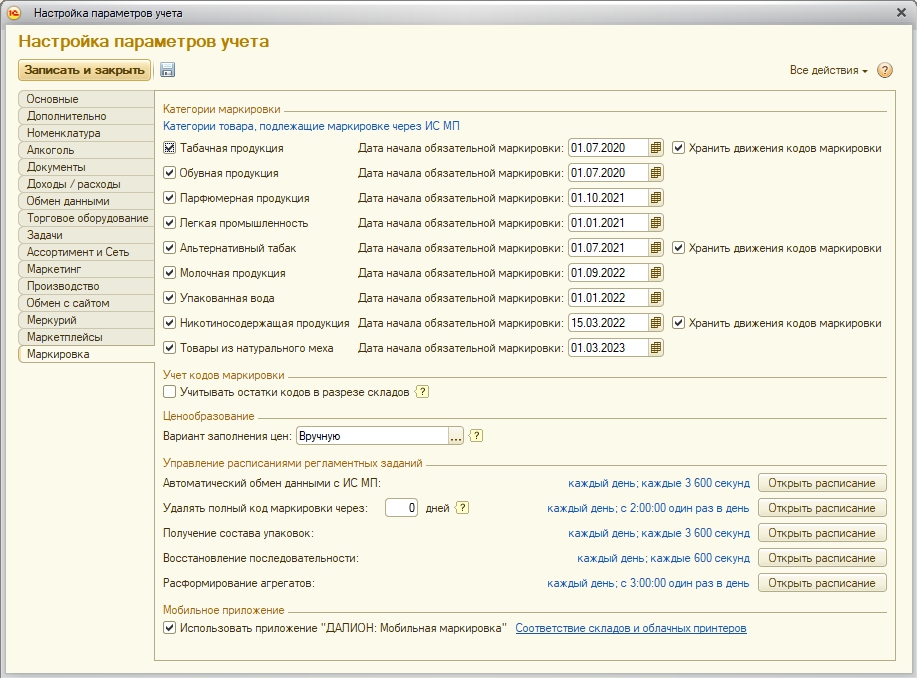Click the 1C logo icon in title bar
The image size is (917, 678).
click(x=13, y=12)
